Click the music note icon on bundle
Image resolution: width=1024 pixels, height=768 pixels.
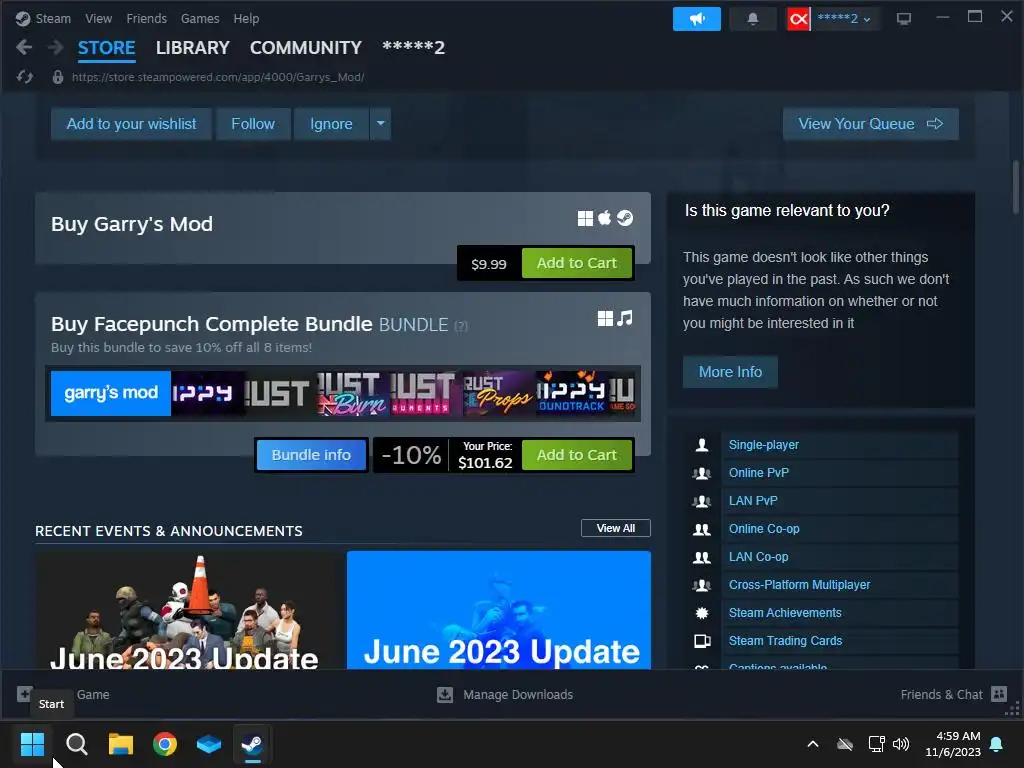[x=625, y=318]
